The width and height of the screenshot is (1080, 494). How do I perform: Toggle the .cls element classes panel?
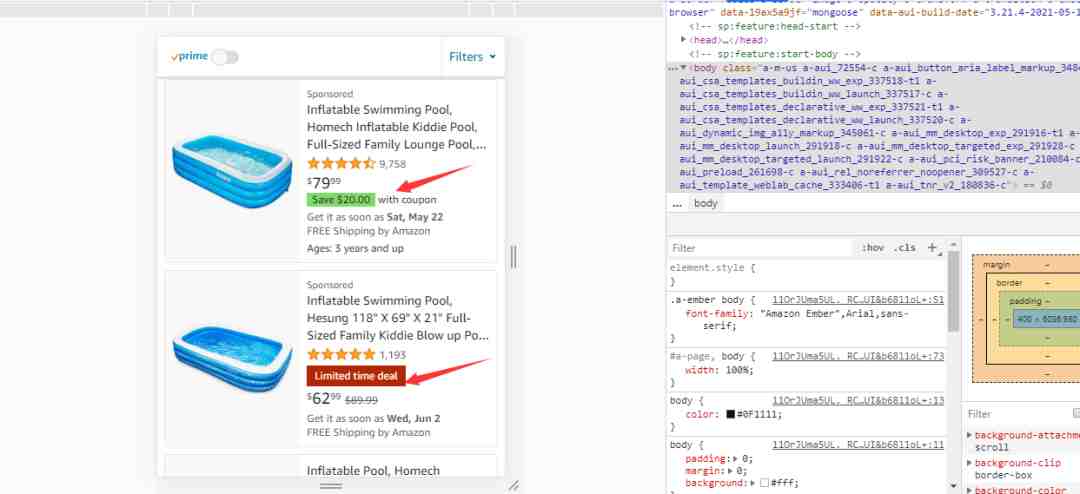[x=904, y=248]
